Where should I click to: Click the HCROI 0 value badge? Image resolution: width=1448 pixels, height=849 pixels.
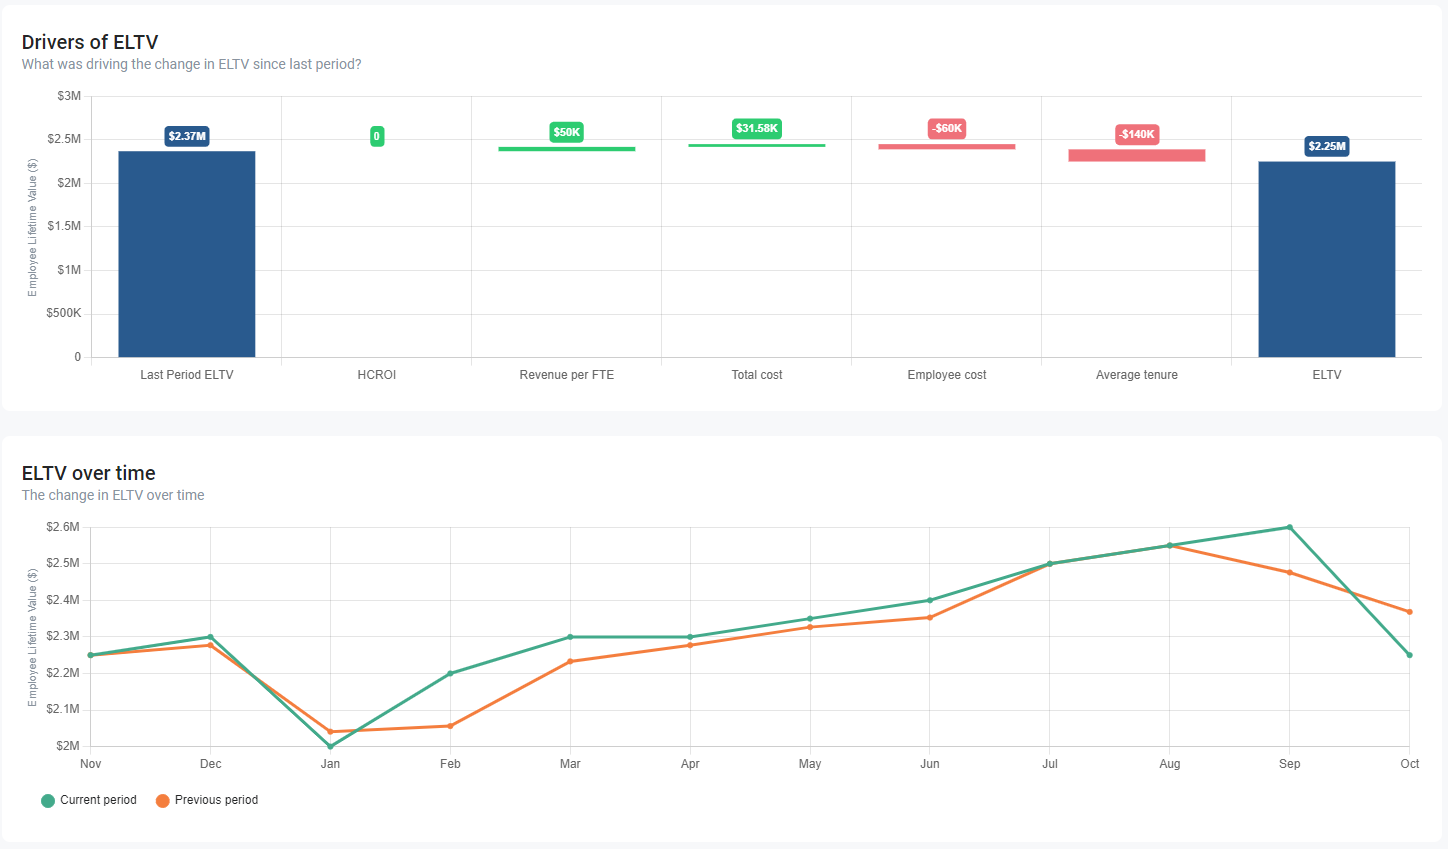[x=377, y=136]
